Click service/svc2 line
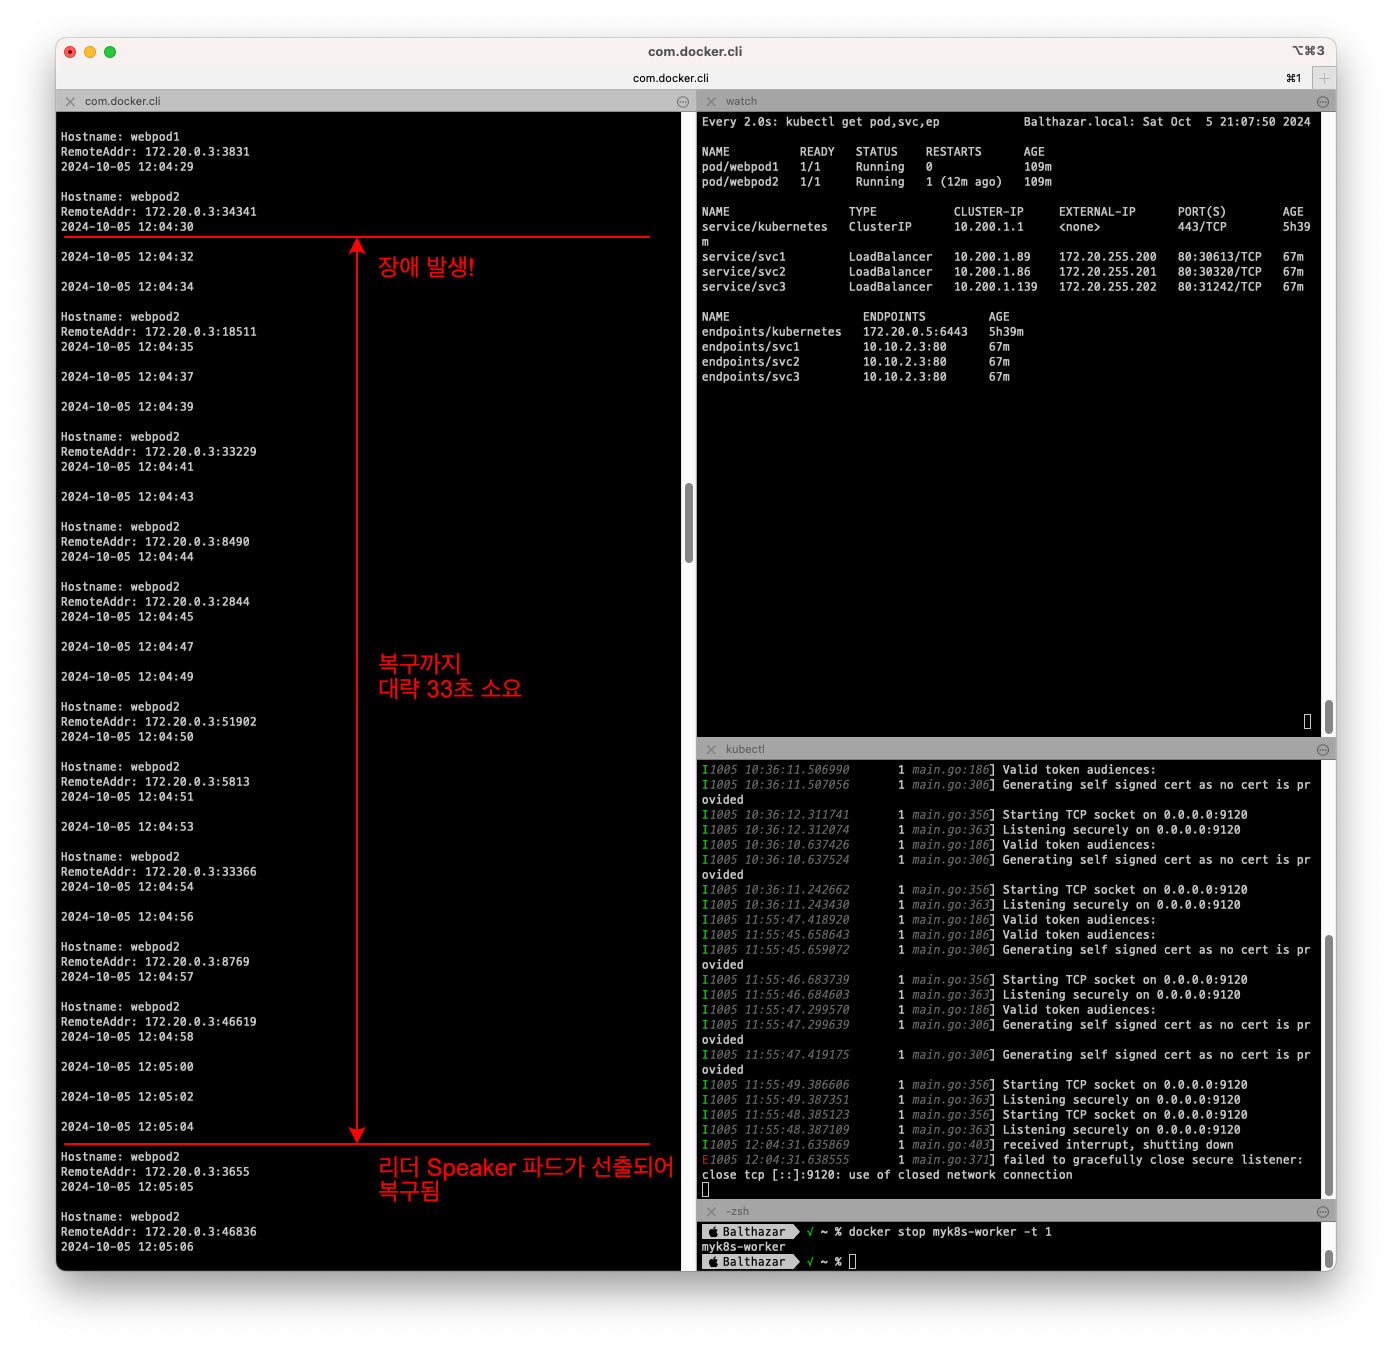This screenshot has width=1392, height=1345. (1003, 272)
